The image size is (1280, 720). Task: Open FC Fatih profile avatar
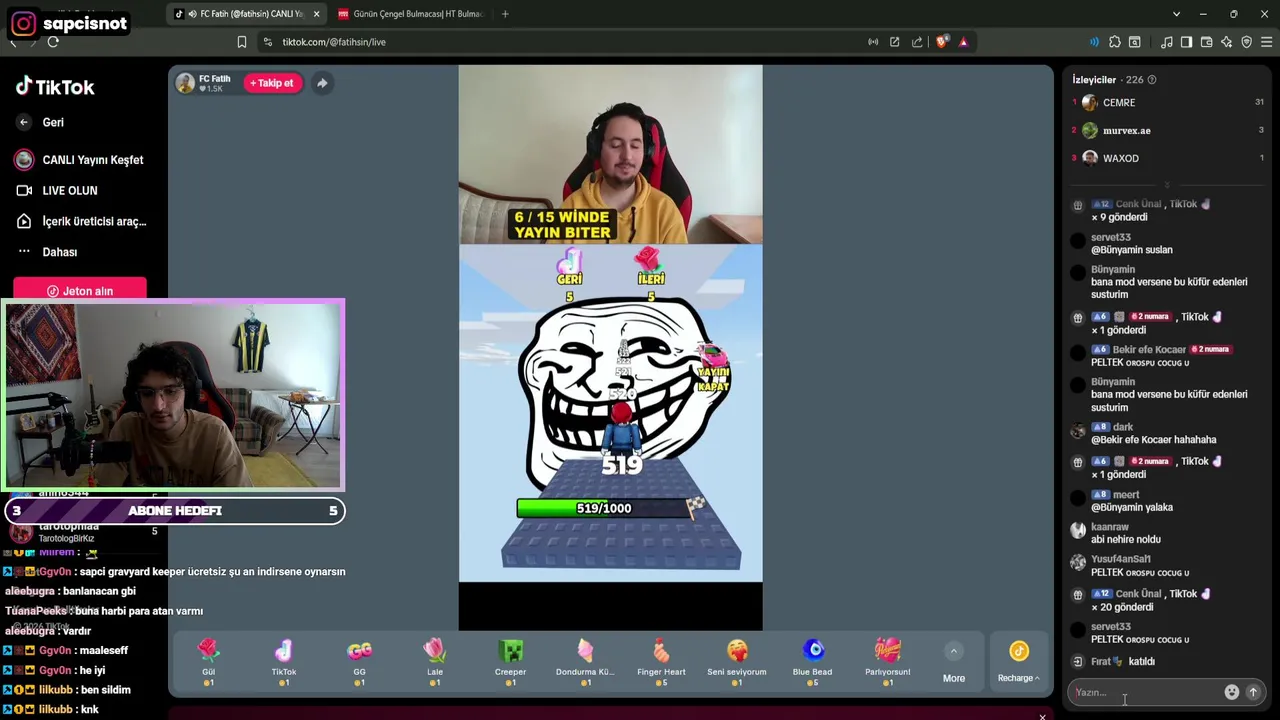(x=185, y=83)
